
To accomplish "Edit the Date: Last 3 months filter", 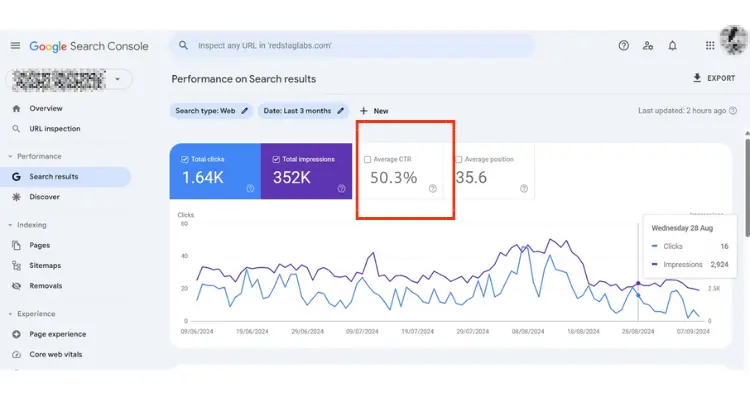I will tap(304, 111).
